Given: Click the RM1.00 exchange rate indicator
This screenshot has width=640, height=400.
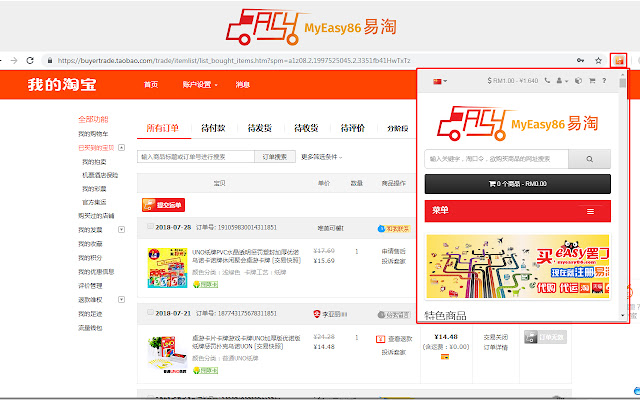Looking at the screenshot, I should pyautogui.click(x=513, y=81).
